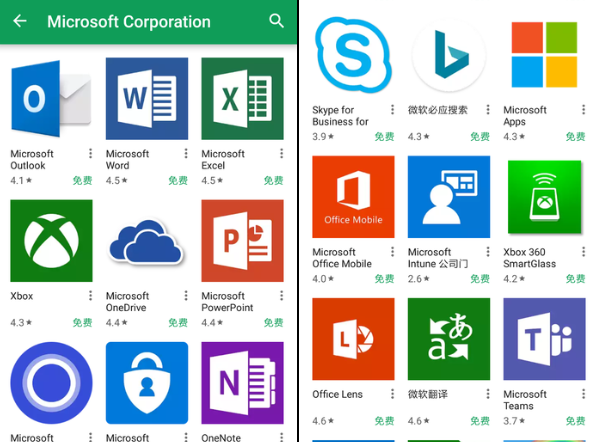Screen dimensions: 596x442
Task: Click 免费 price under Microsoft Excel
Action: 274,181
